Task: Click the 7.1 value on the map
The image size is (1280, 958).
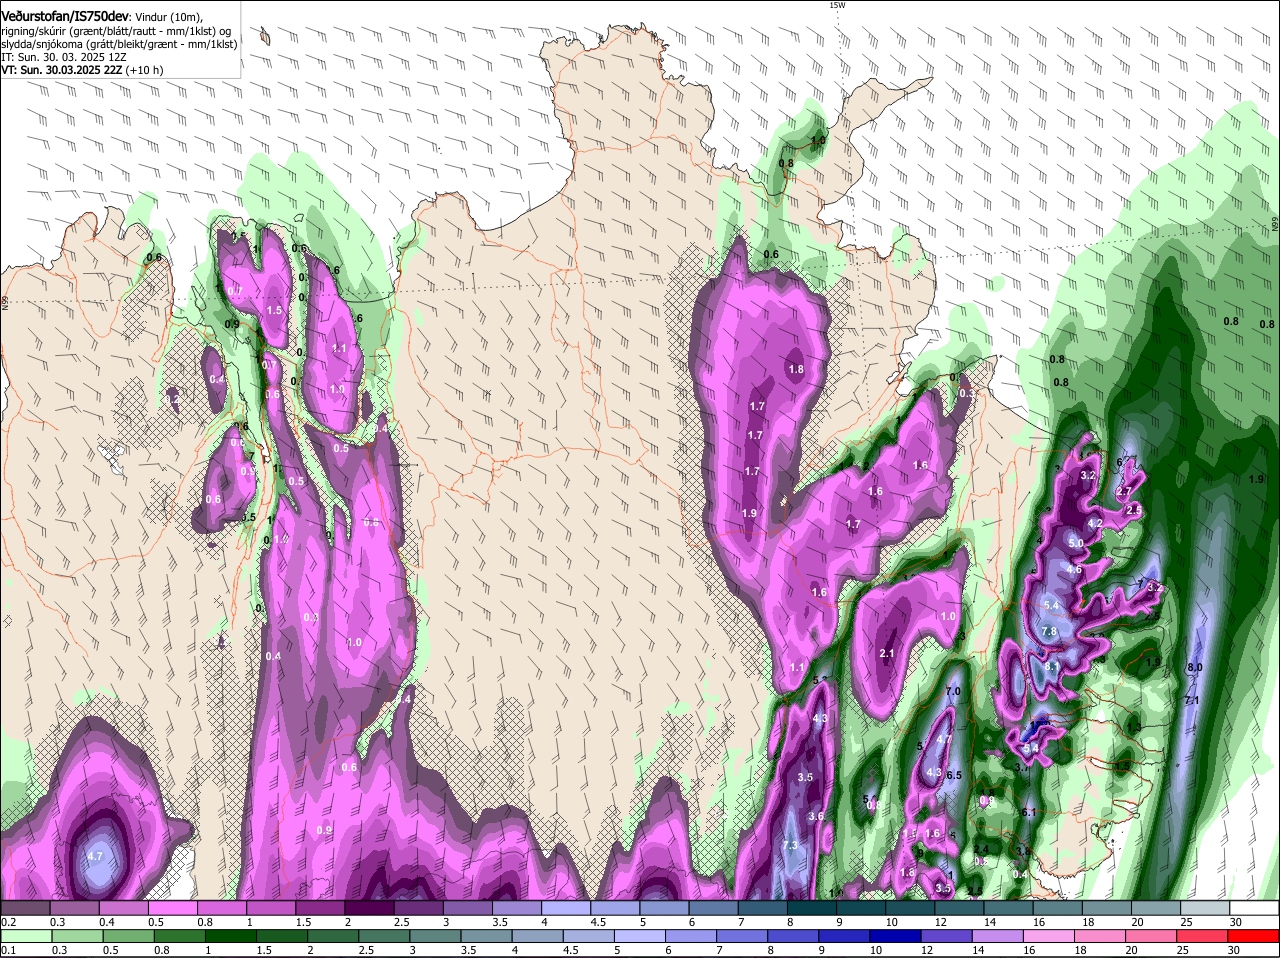Action: [x=1191, y=701]
